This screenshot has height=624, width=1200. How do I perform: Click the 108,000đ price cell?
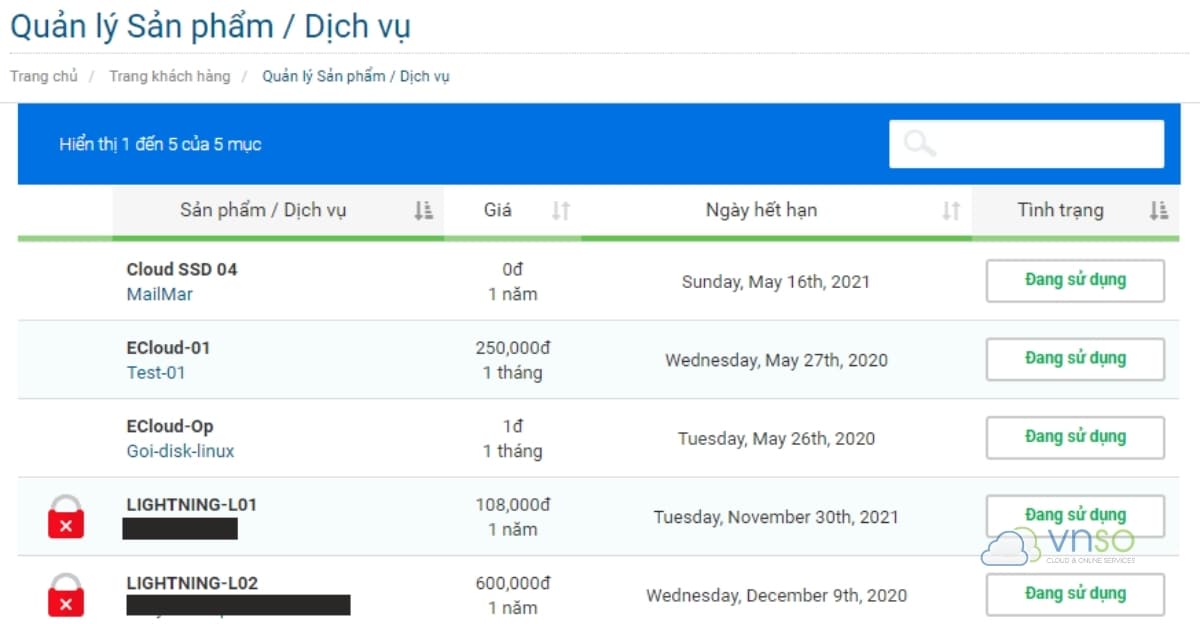pos(513,505)
